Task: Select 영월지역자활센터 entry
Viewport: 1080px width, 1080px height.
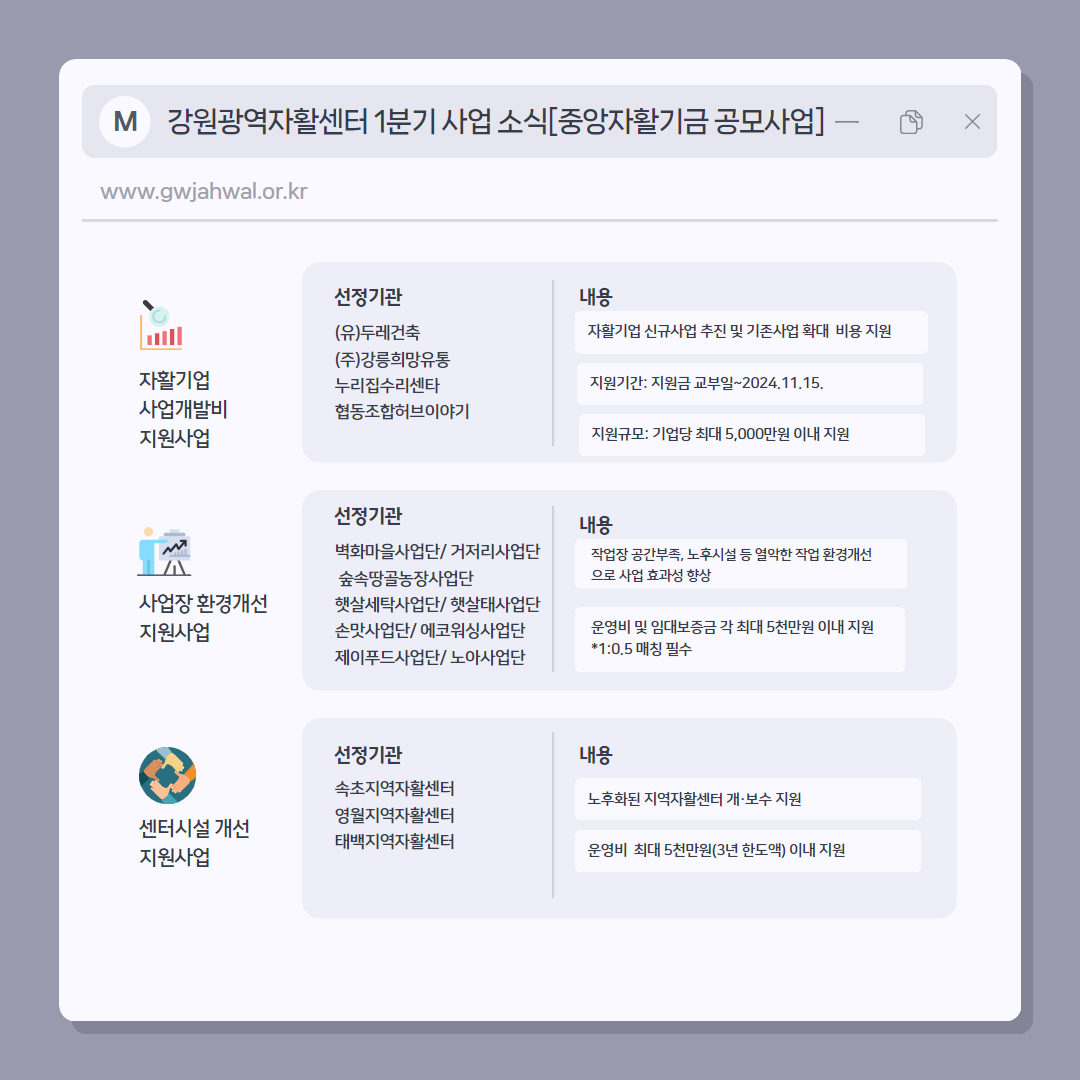Action: coord(395,815)
